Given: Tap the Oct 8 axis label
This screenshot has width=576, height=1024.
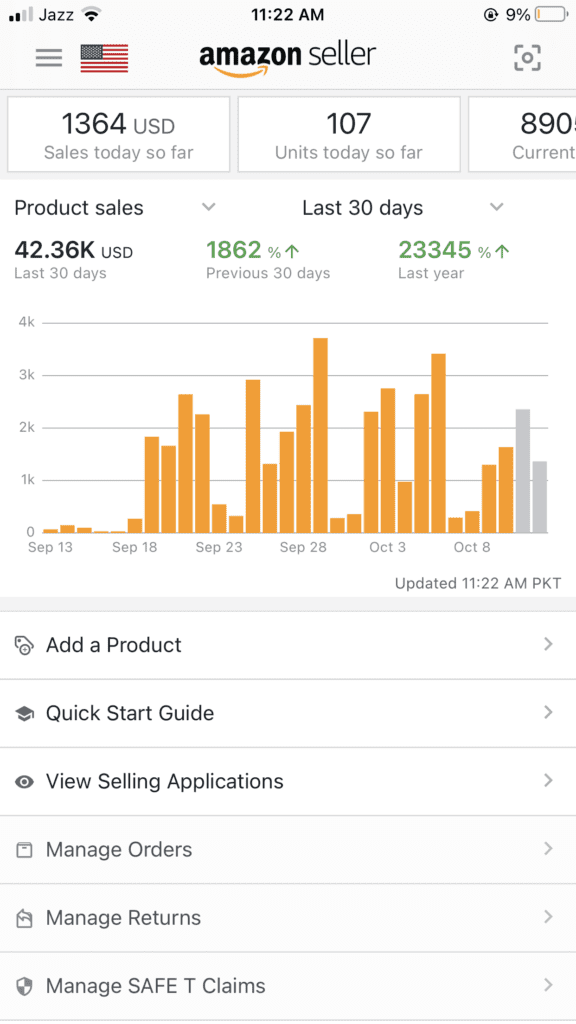Looking at the screenshot, I should click(472, 547).
